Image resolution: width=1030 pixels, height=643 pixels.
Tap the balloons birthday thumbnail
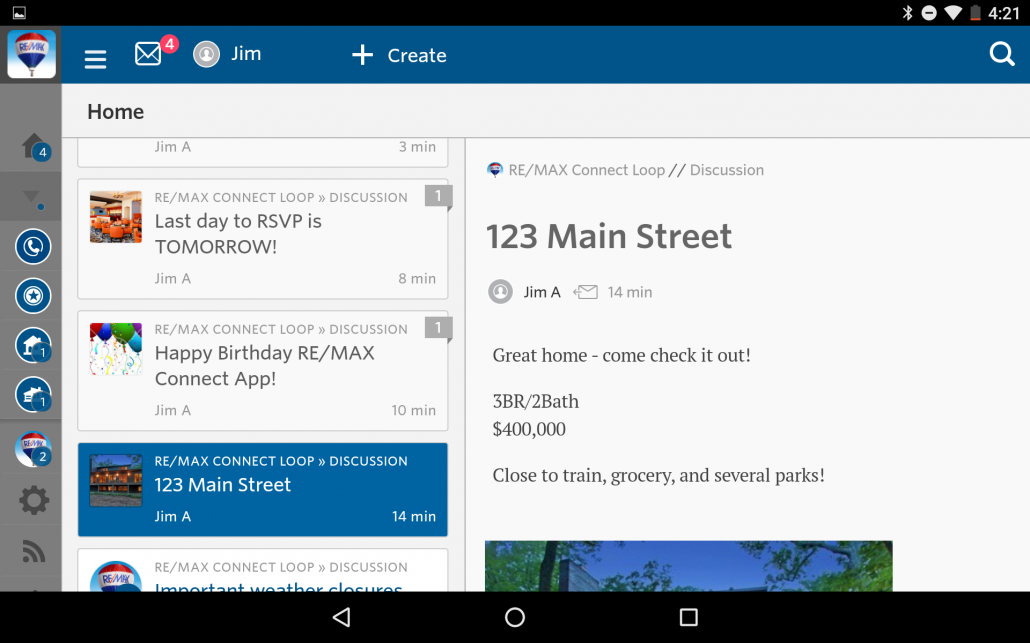[x=116, y=349]
